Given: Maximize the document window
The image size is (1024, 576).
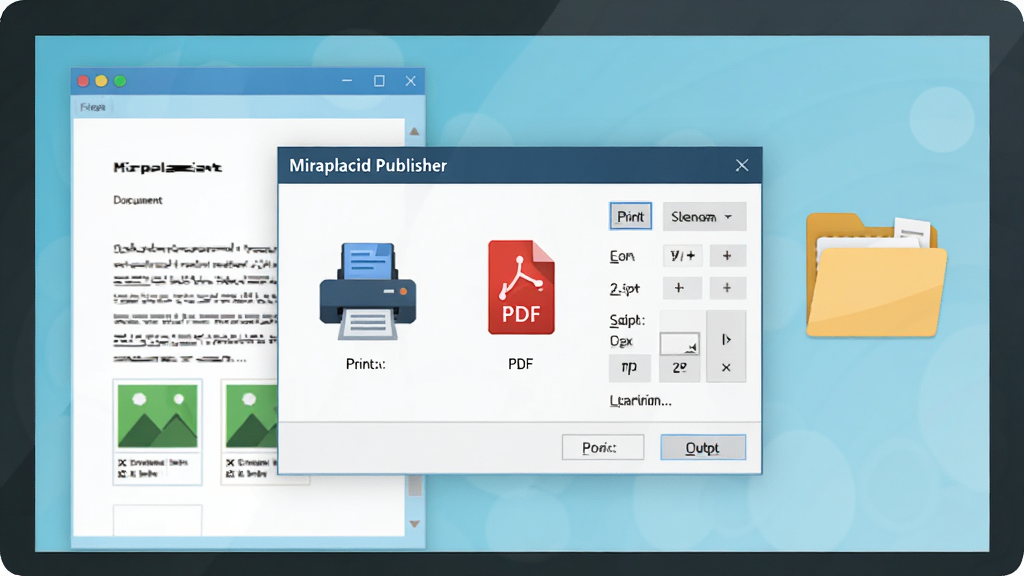Looking at the screenshot, I should 379,81.
